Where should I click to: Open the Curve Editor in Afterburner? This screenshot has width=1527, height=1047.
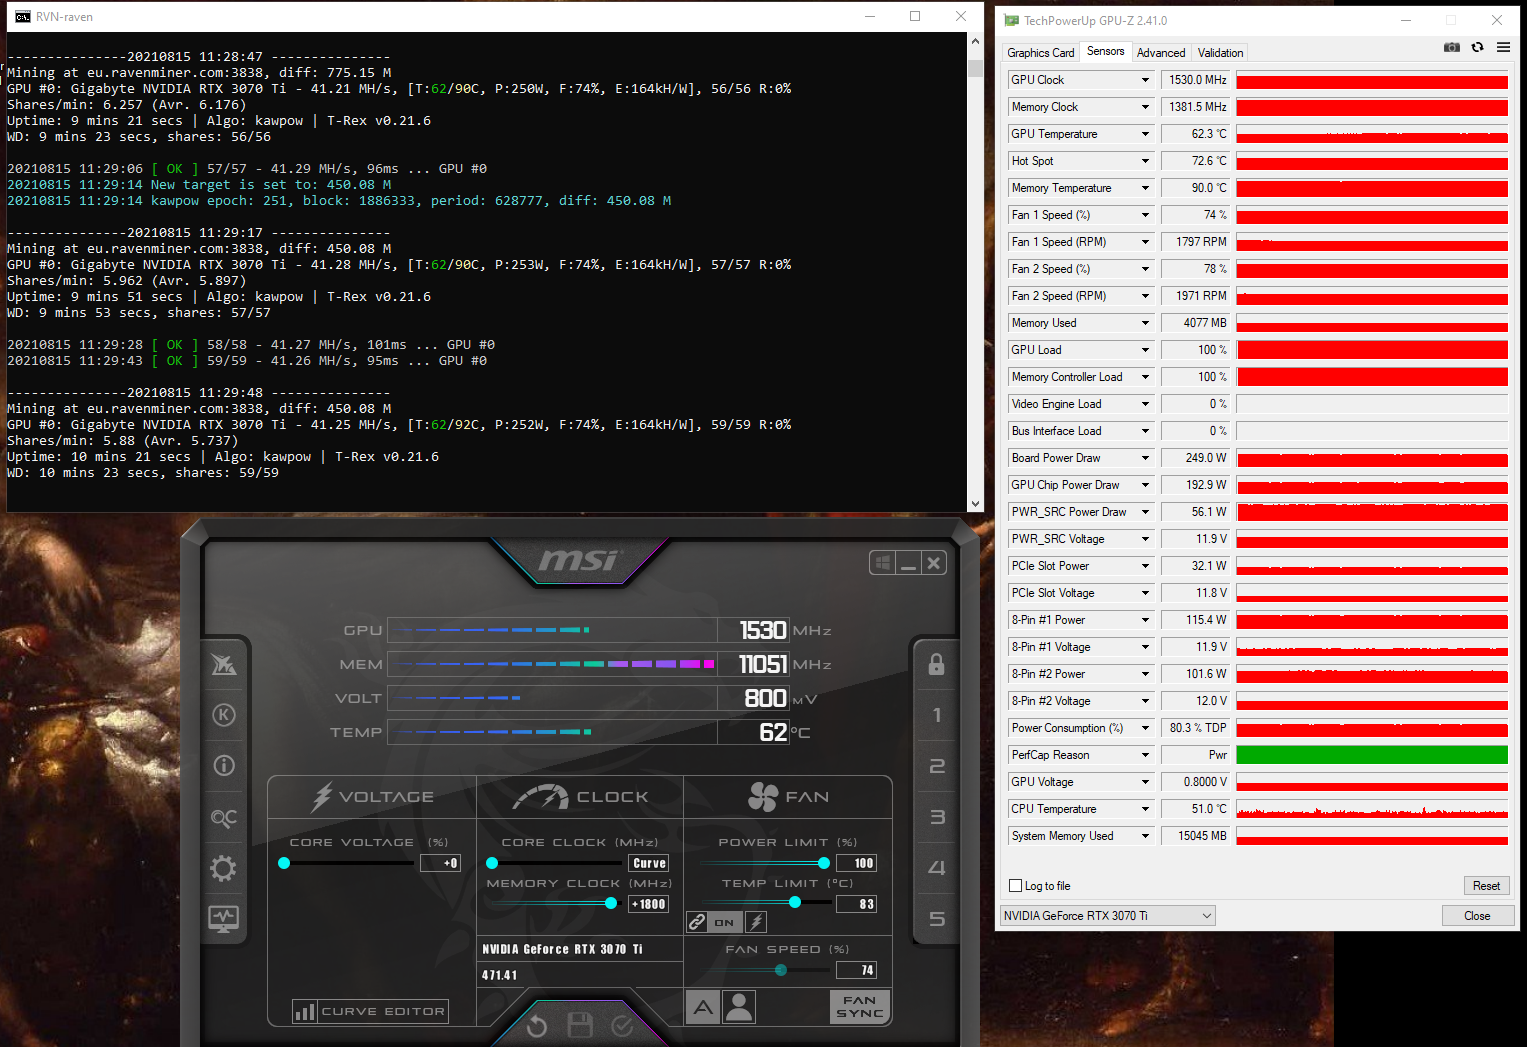[370, 1011]
